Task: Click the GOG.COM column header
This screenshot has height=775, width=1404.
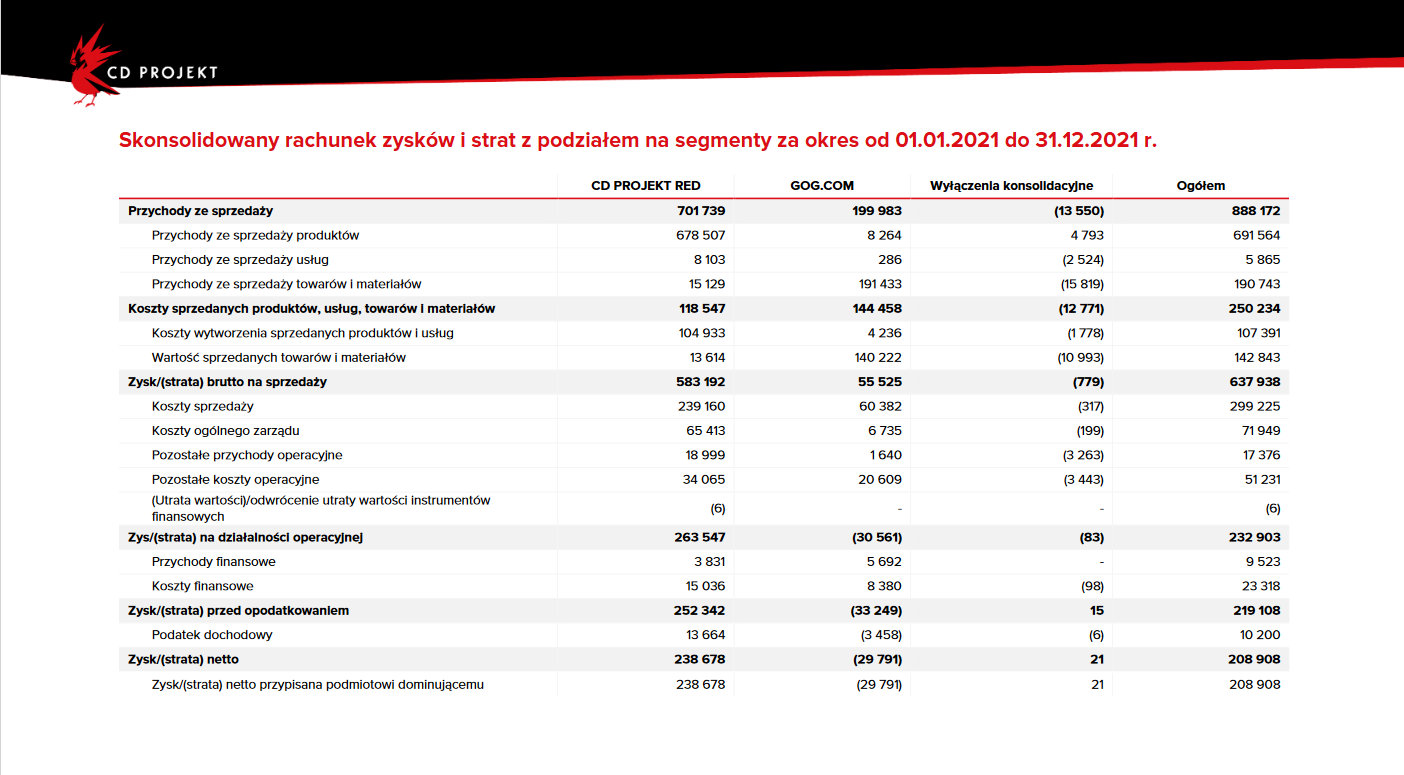Action: point(822,186)
